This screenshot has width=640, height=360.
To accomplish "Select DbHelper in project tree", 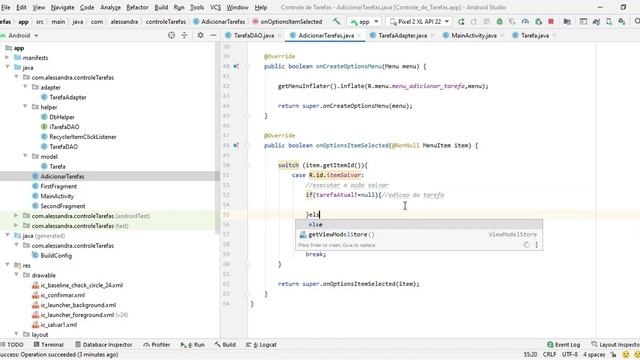I will point(62,117).
